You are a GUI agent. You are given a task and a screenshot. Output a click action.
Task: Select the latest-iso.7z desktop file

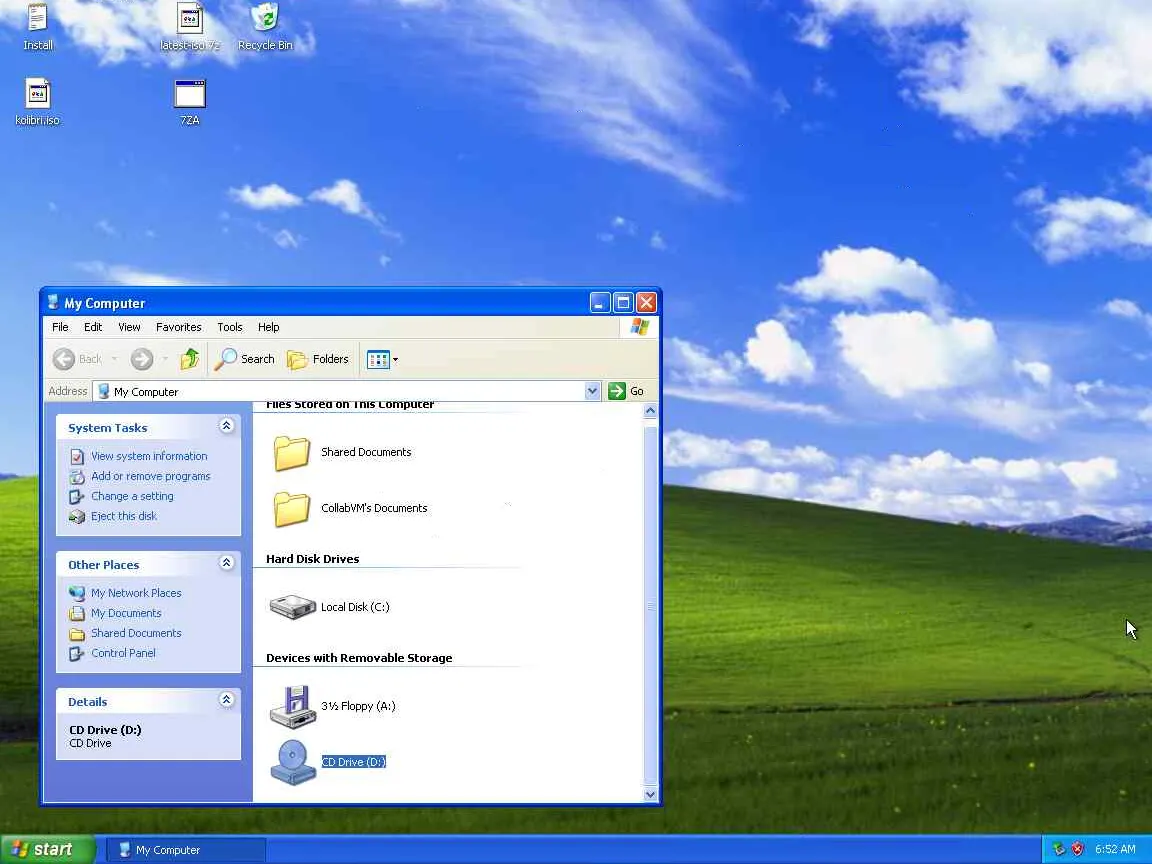(190, 27)
